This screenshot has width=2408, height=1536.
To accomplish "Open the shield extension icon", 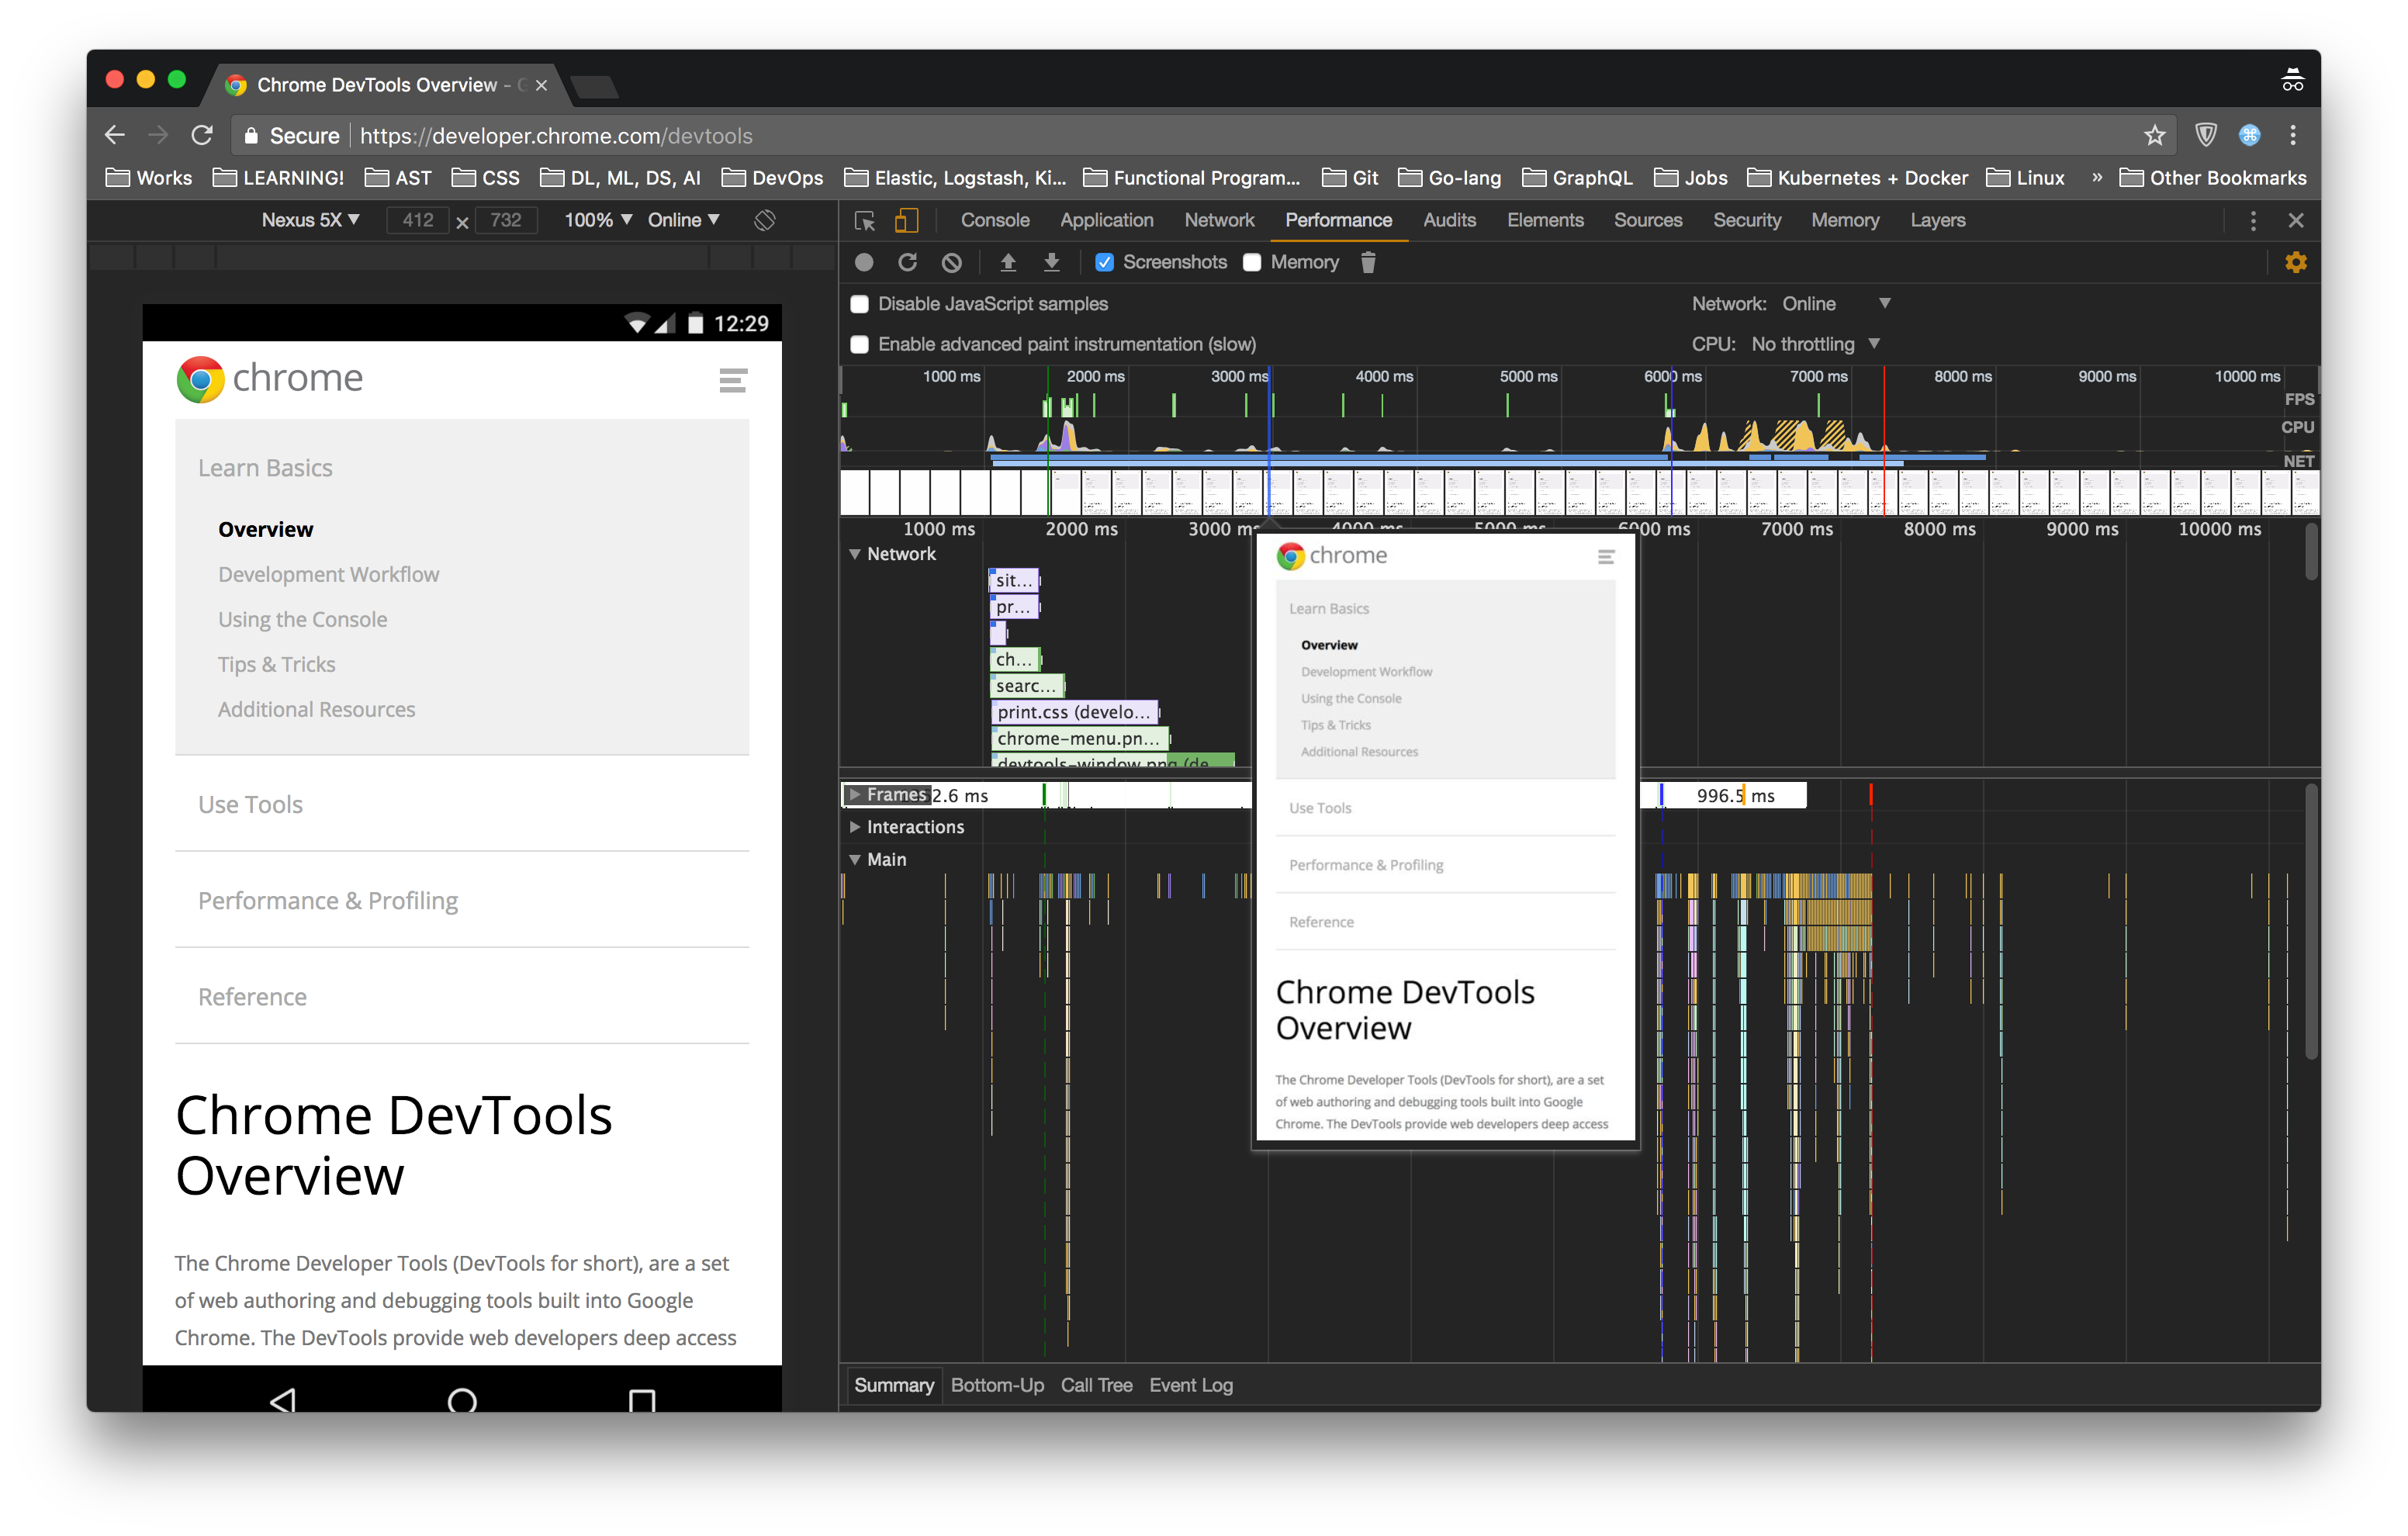I will 2206,135.
